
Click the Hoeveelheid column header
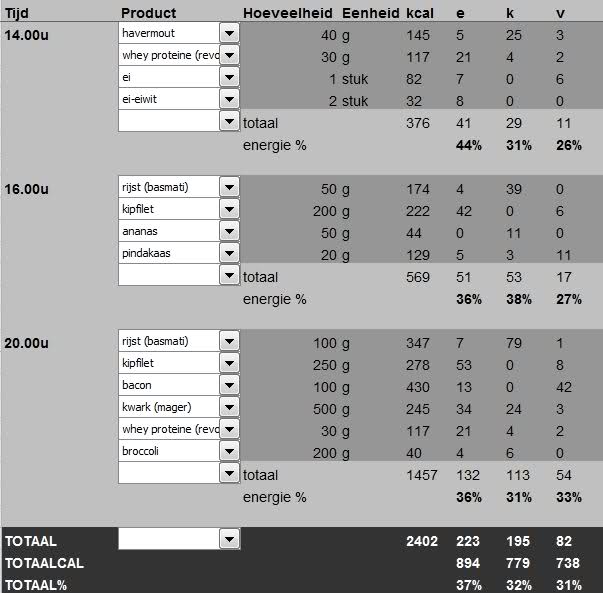(x=286, y=13)
